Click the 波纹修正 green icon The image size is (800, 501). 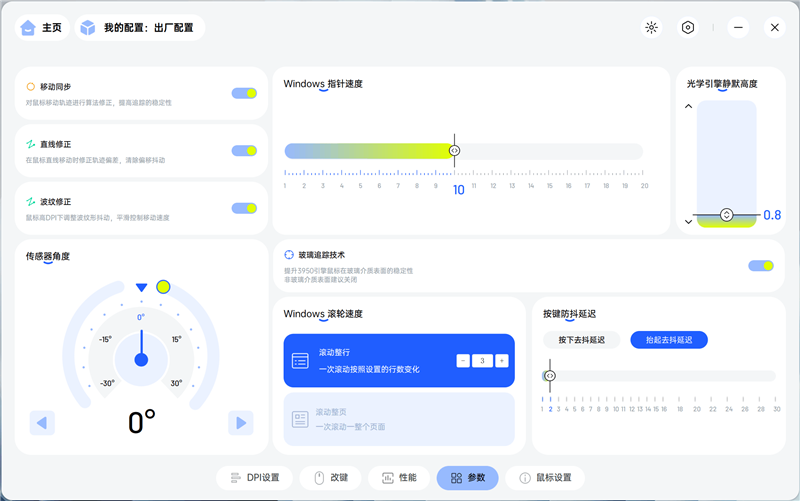click(31, 202)
